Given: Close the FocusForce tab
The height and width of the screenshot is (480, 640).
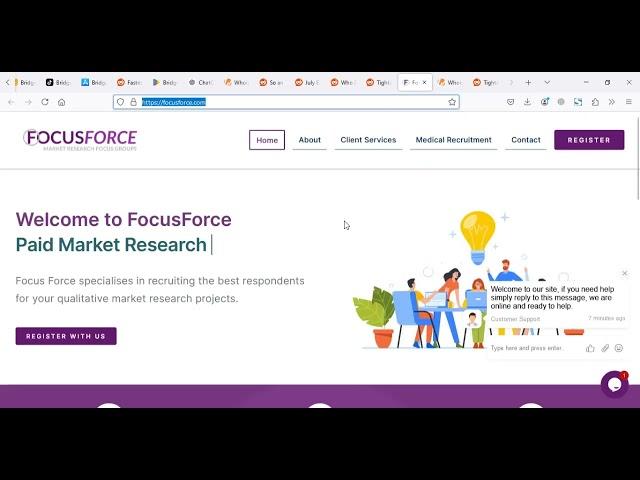Looking at the screenshot, I should (424, 82).
